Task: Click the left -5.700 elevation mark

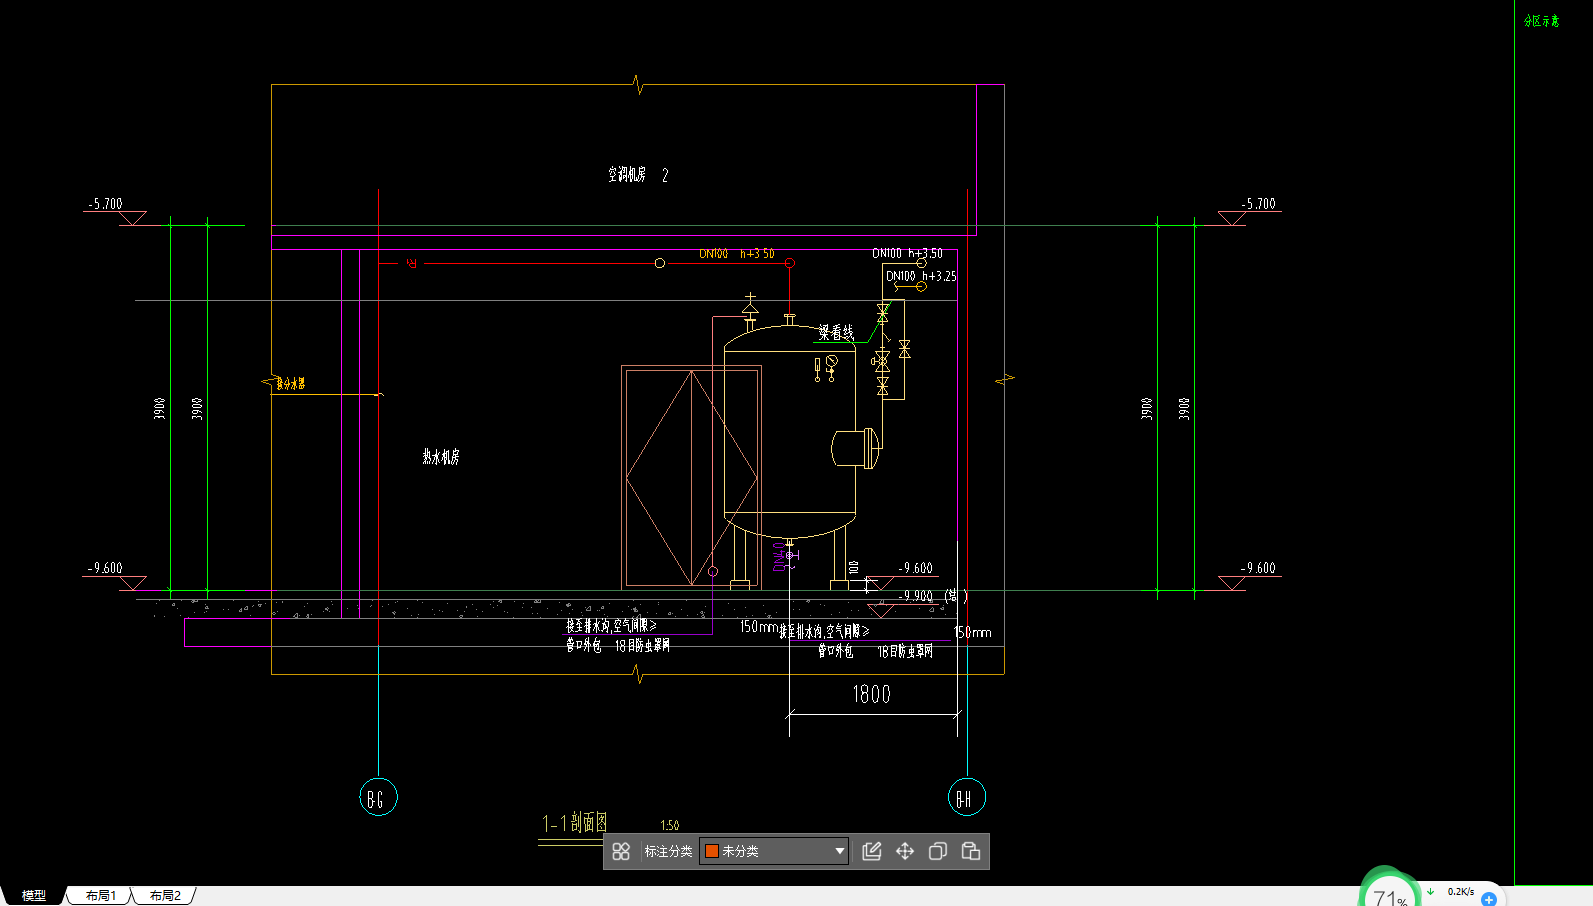Action: [x=104, y=204]
